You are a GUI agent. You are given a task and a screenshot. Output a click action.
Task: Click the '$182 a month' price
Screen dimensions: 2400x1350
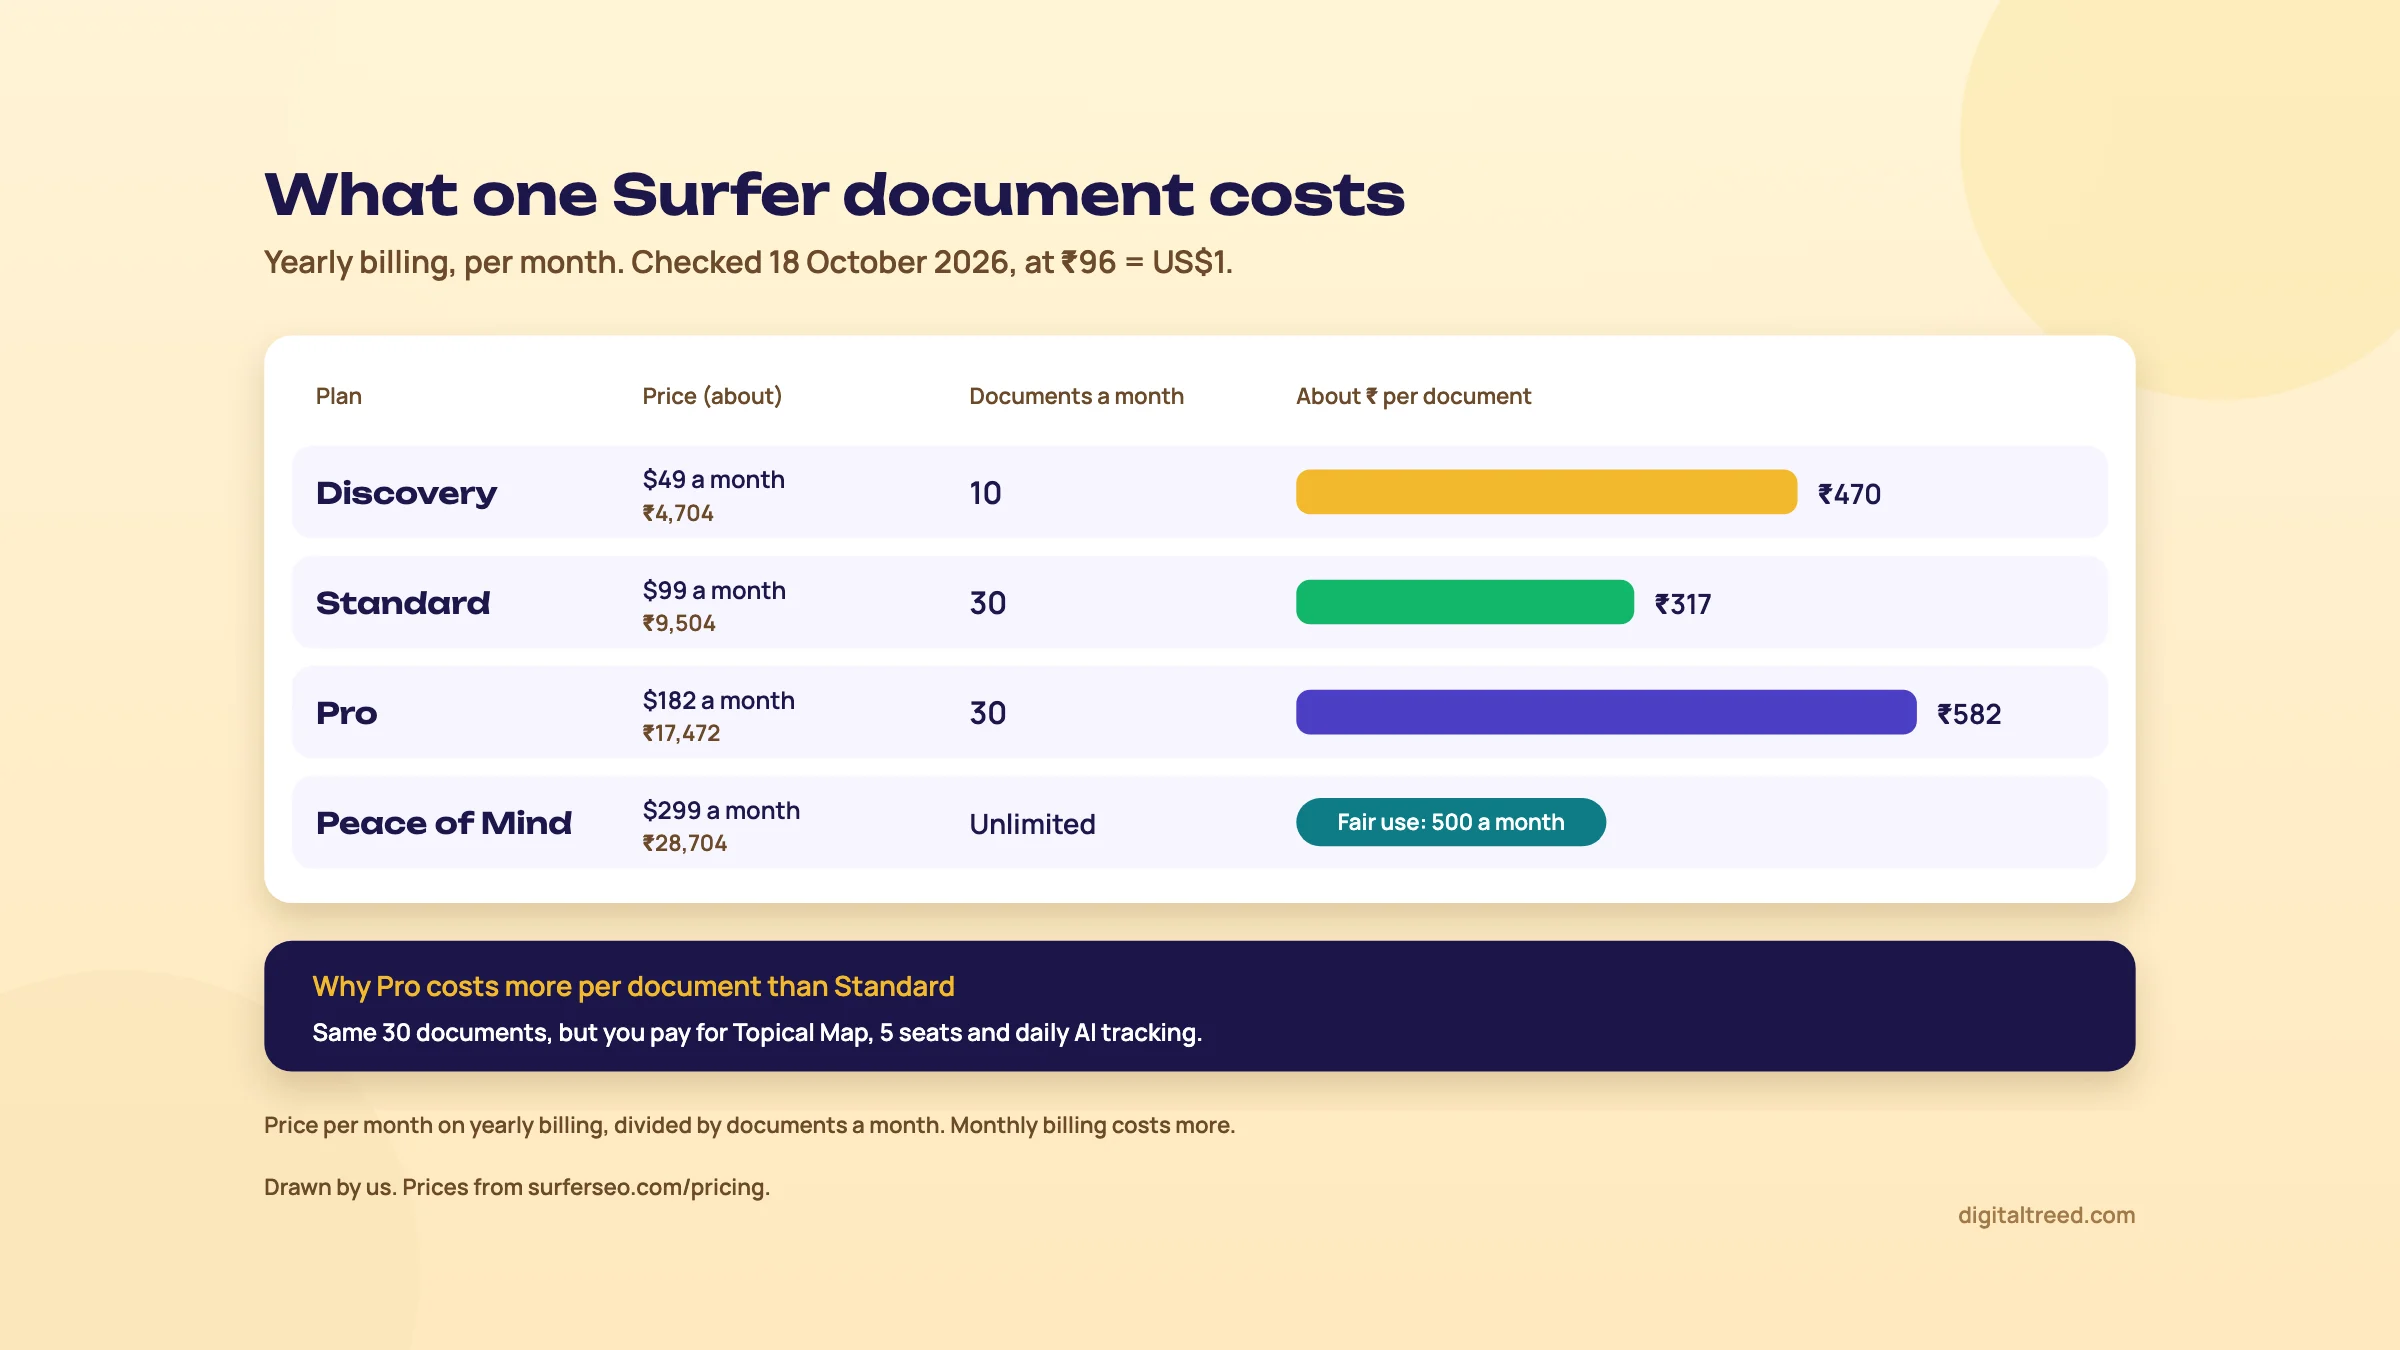point(718,700)
